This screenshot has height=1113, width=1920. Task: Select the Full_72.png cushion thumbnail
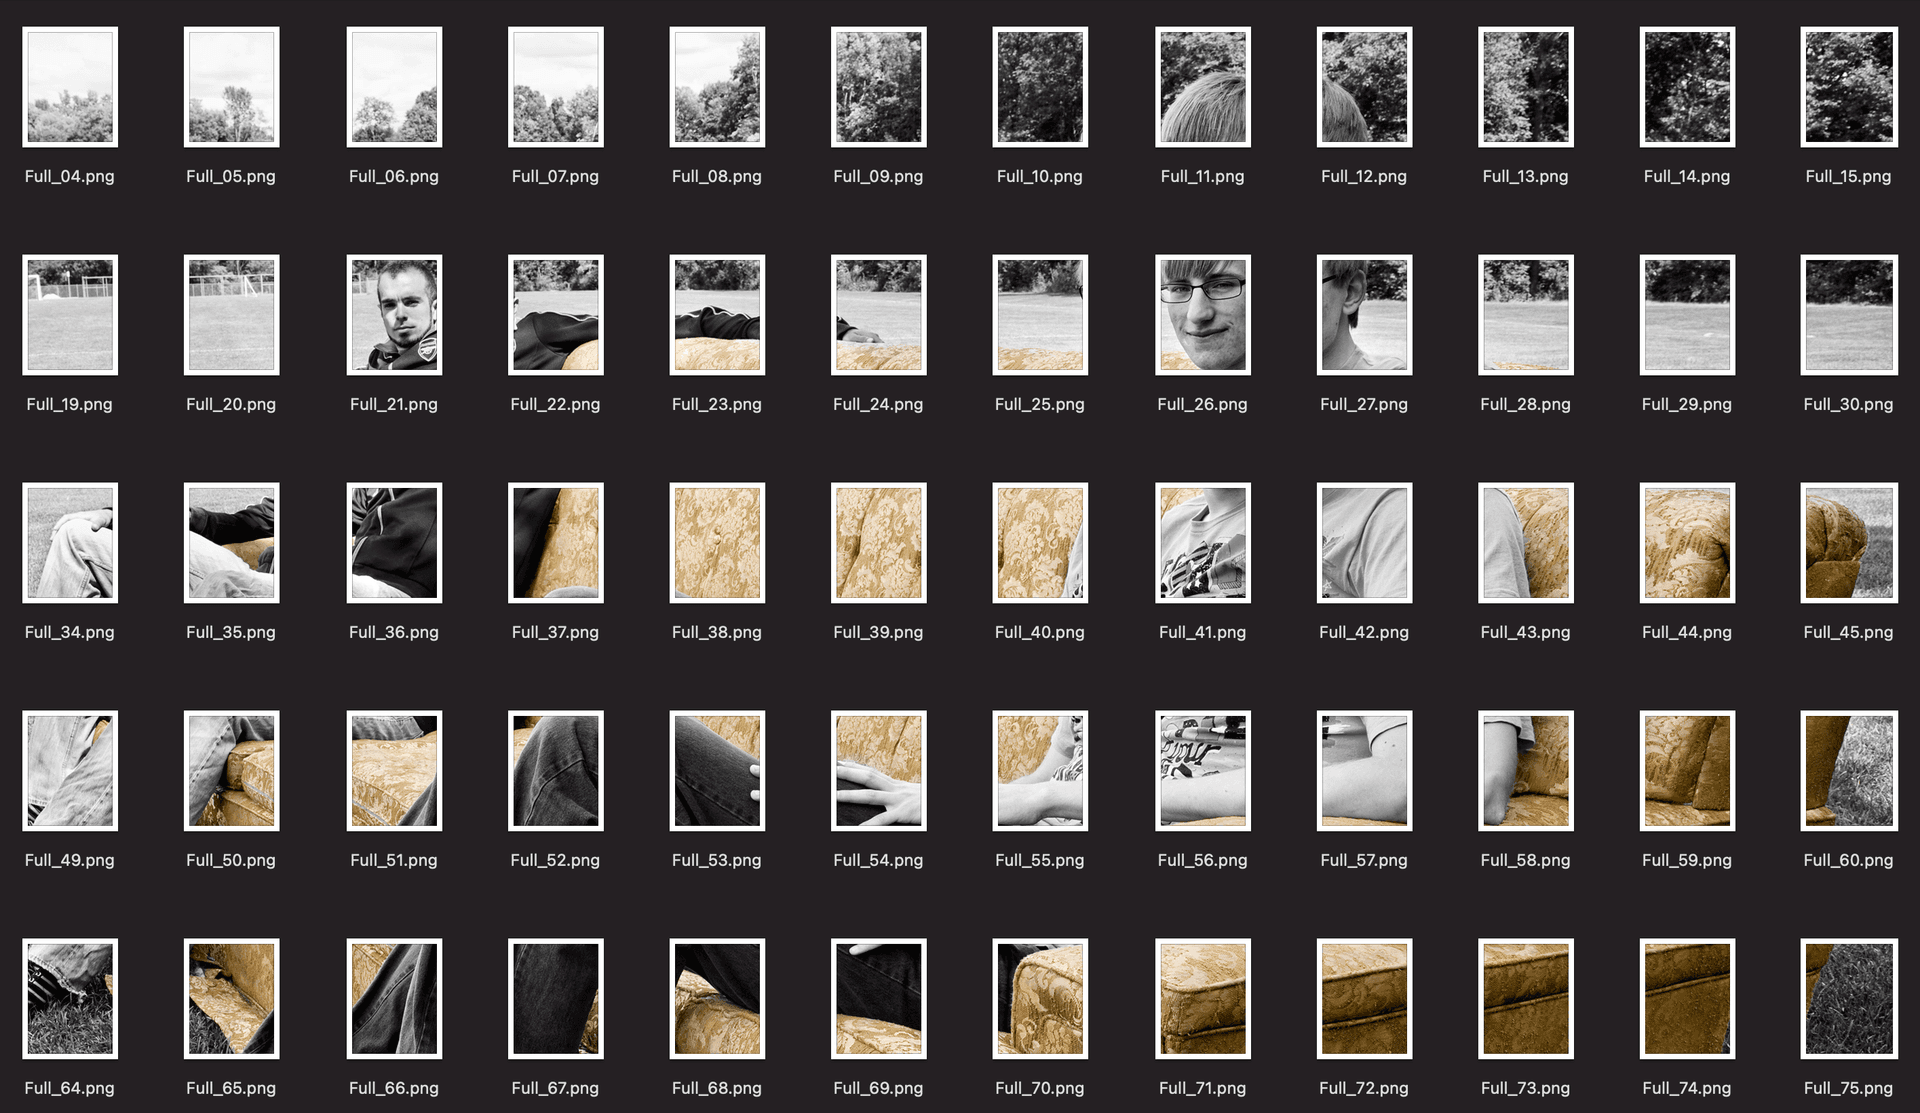[x=1363, y=998]
